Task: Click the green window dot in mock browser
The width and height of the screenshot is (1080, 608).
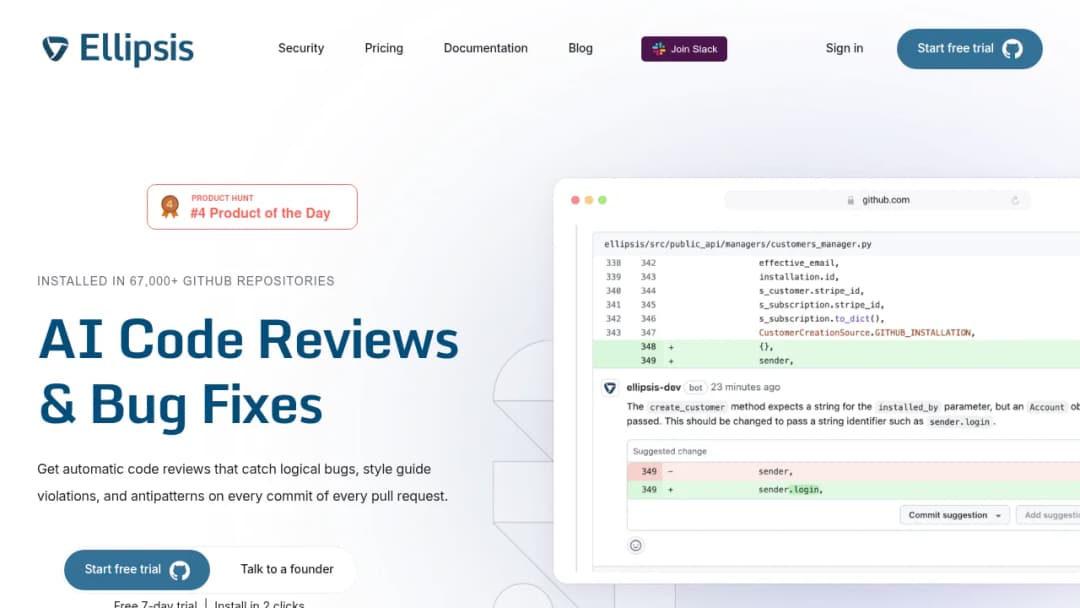Action: click(x=602, y=200)
